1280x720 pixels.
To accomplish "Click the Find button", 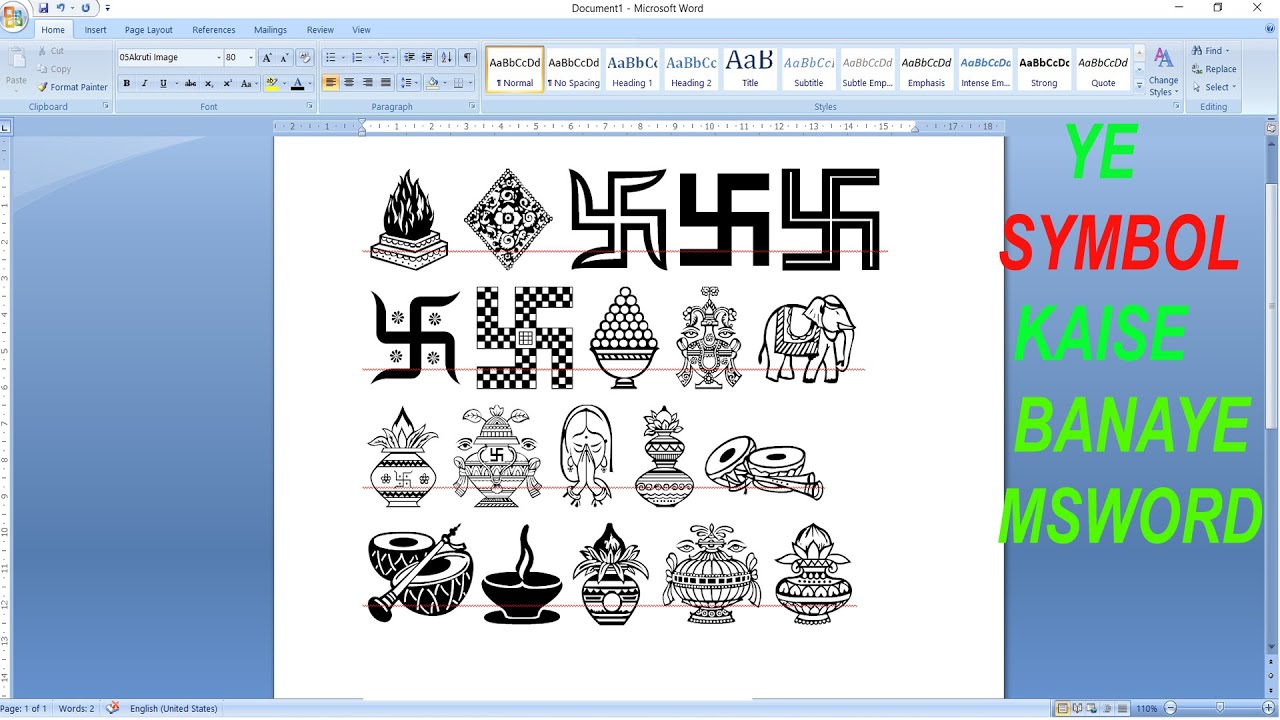I will click(x=1211, y=51).
